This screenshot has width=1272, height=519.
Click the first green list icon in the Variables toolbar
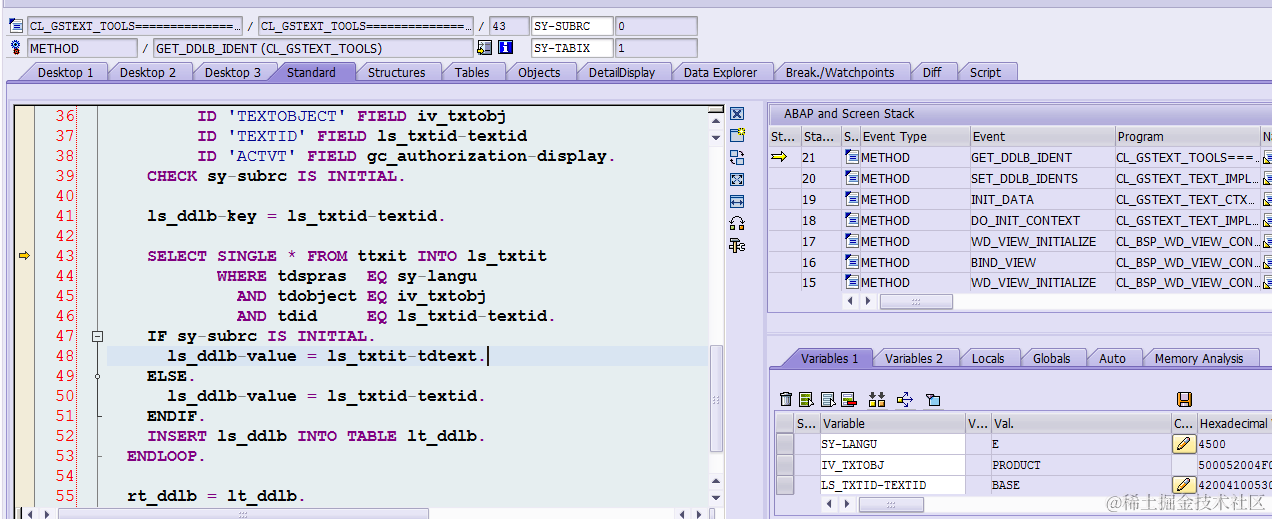click(806, 399)
